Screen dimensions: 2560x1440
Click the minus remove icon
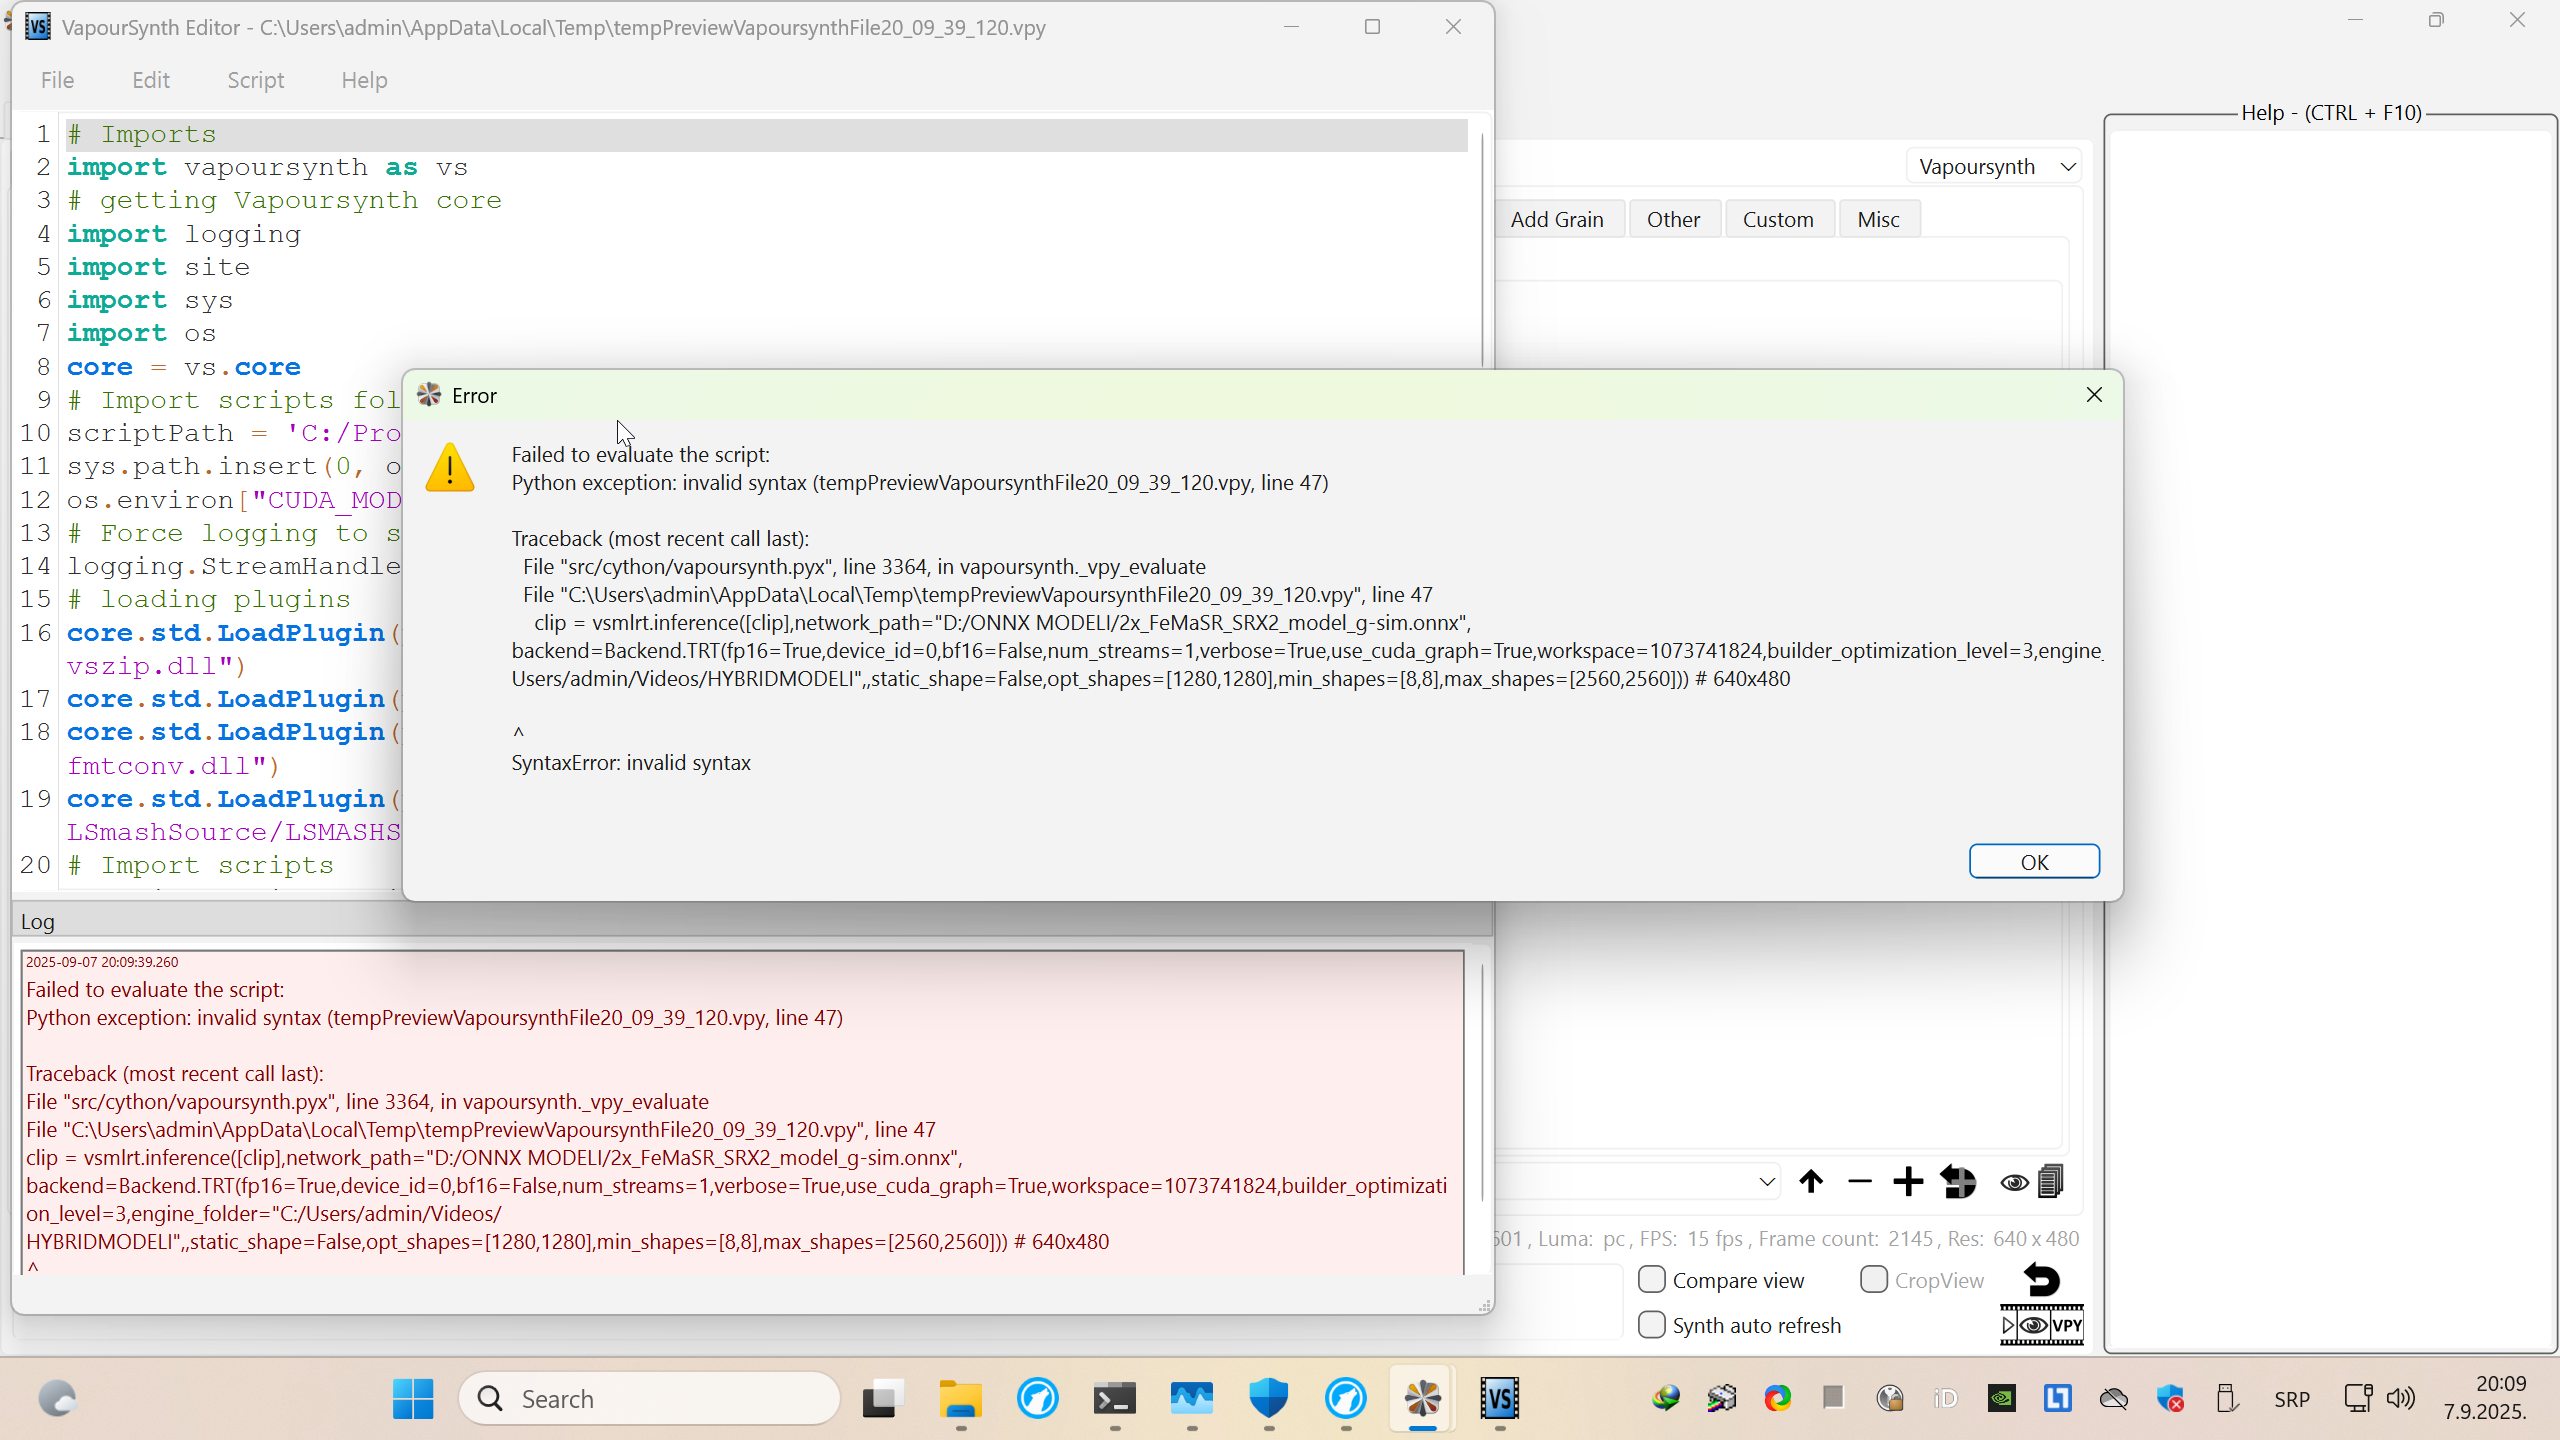pyautogui.click(x=1860, y=1182)
